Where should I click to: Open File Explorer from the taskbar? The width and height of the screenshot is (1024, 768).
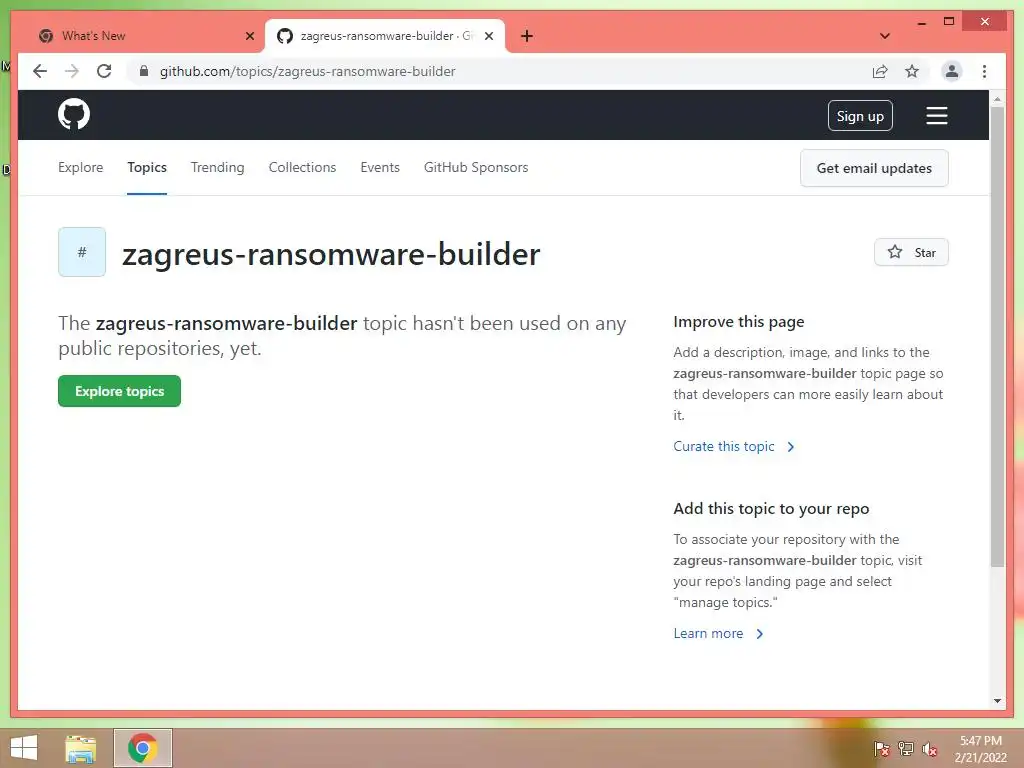point(81,748)
